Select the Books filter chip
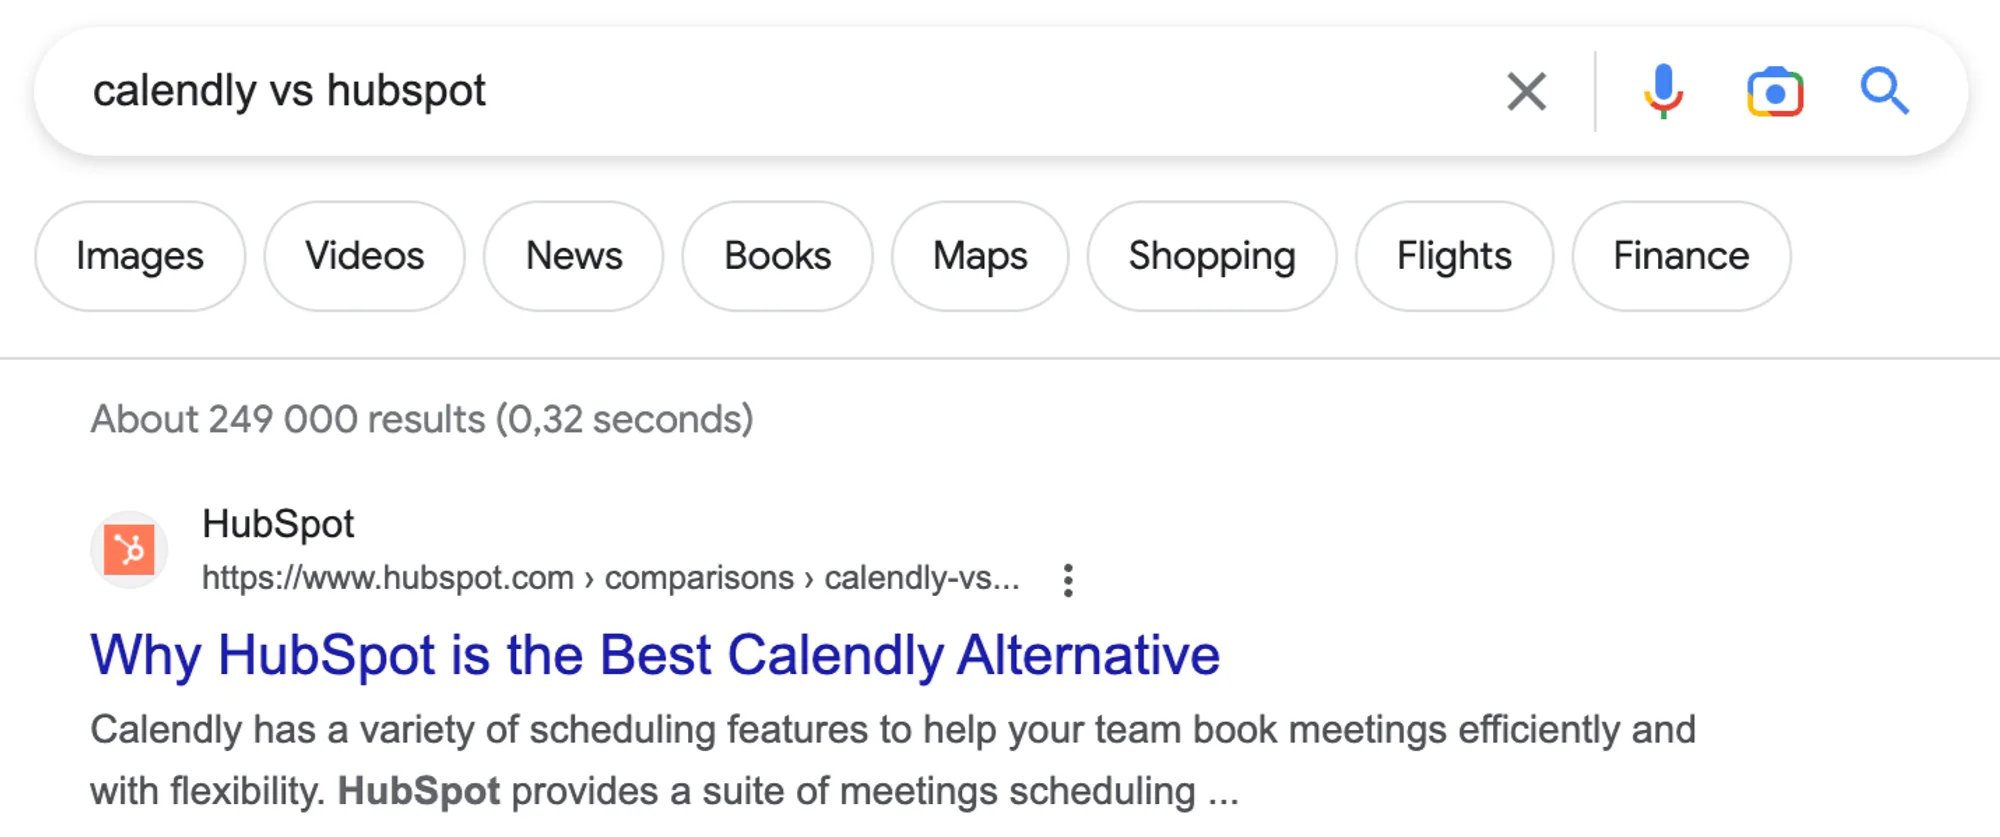Viewport: 2000px width, 837px height. coord(777,256)
